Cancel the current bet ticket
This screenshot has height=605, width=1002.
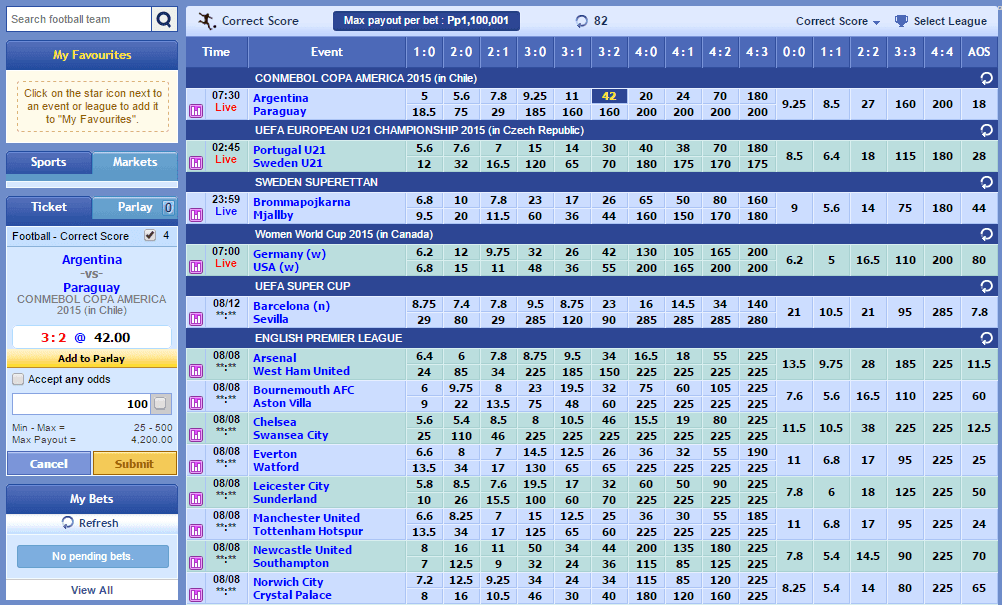pyautogui.click(x=49, y=464)
